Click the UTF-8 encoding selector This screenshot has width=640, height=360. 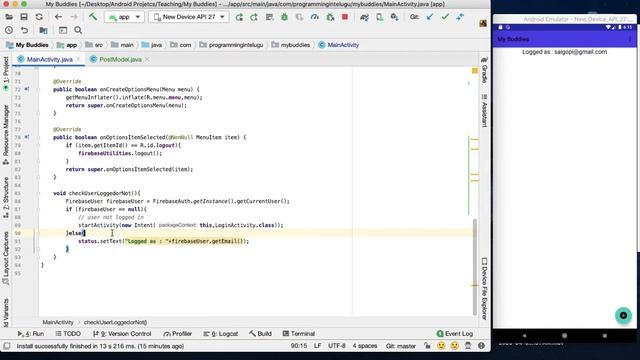(x=337, y=346)
